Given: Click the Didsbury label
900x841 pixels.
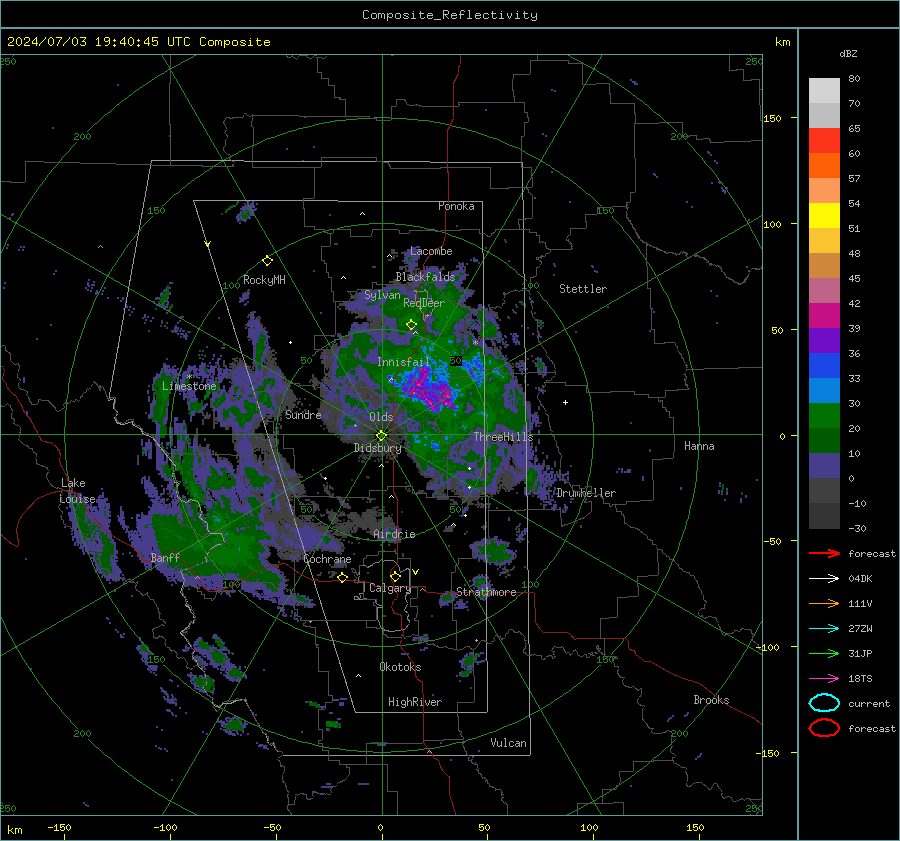Looking at the screenshot, I should tap(377, 448).
